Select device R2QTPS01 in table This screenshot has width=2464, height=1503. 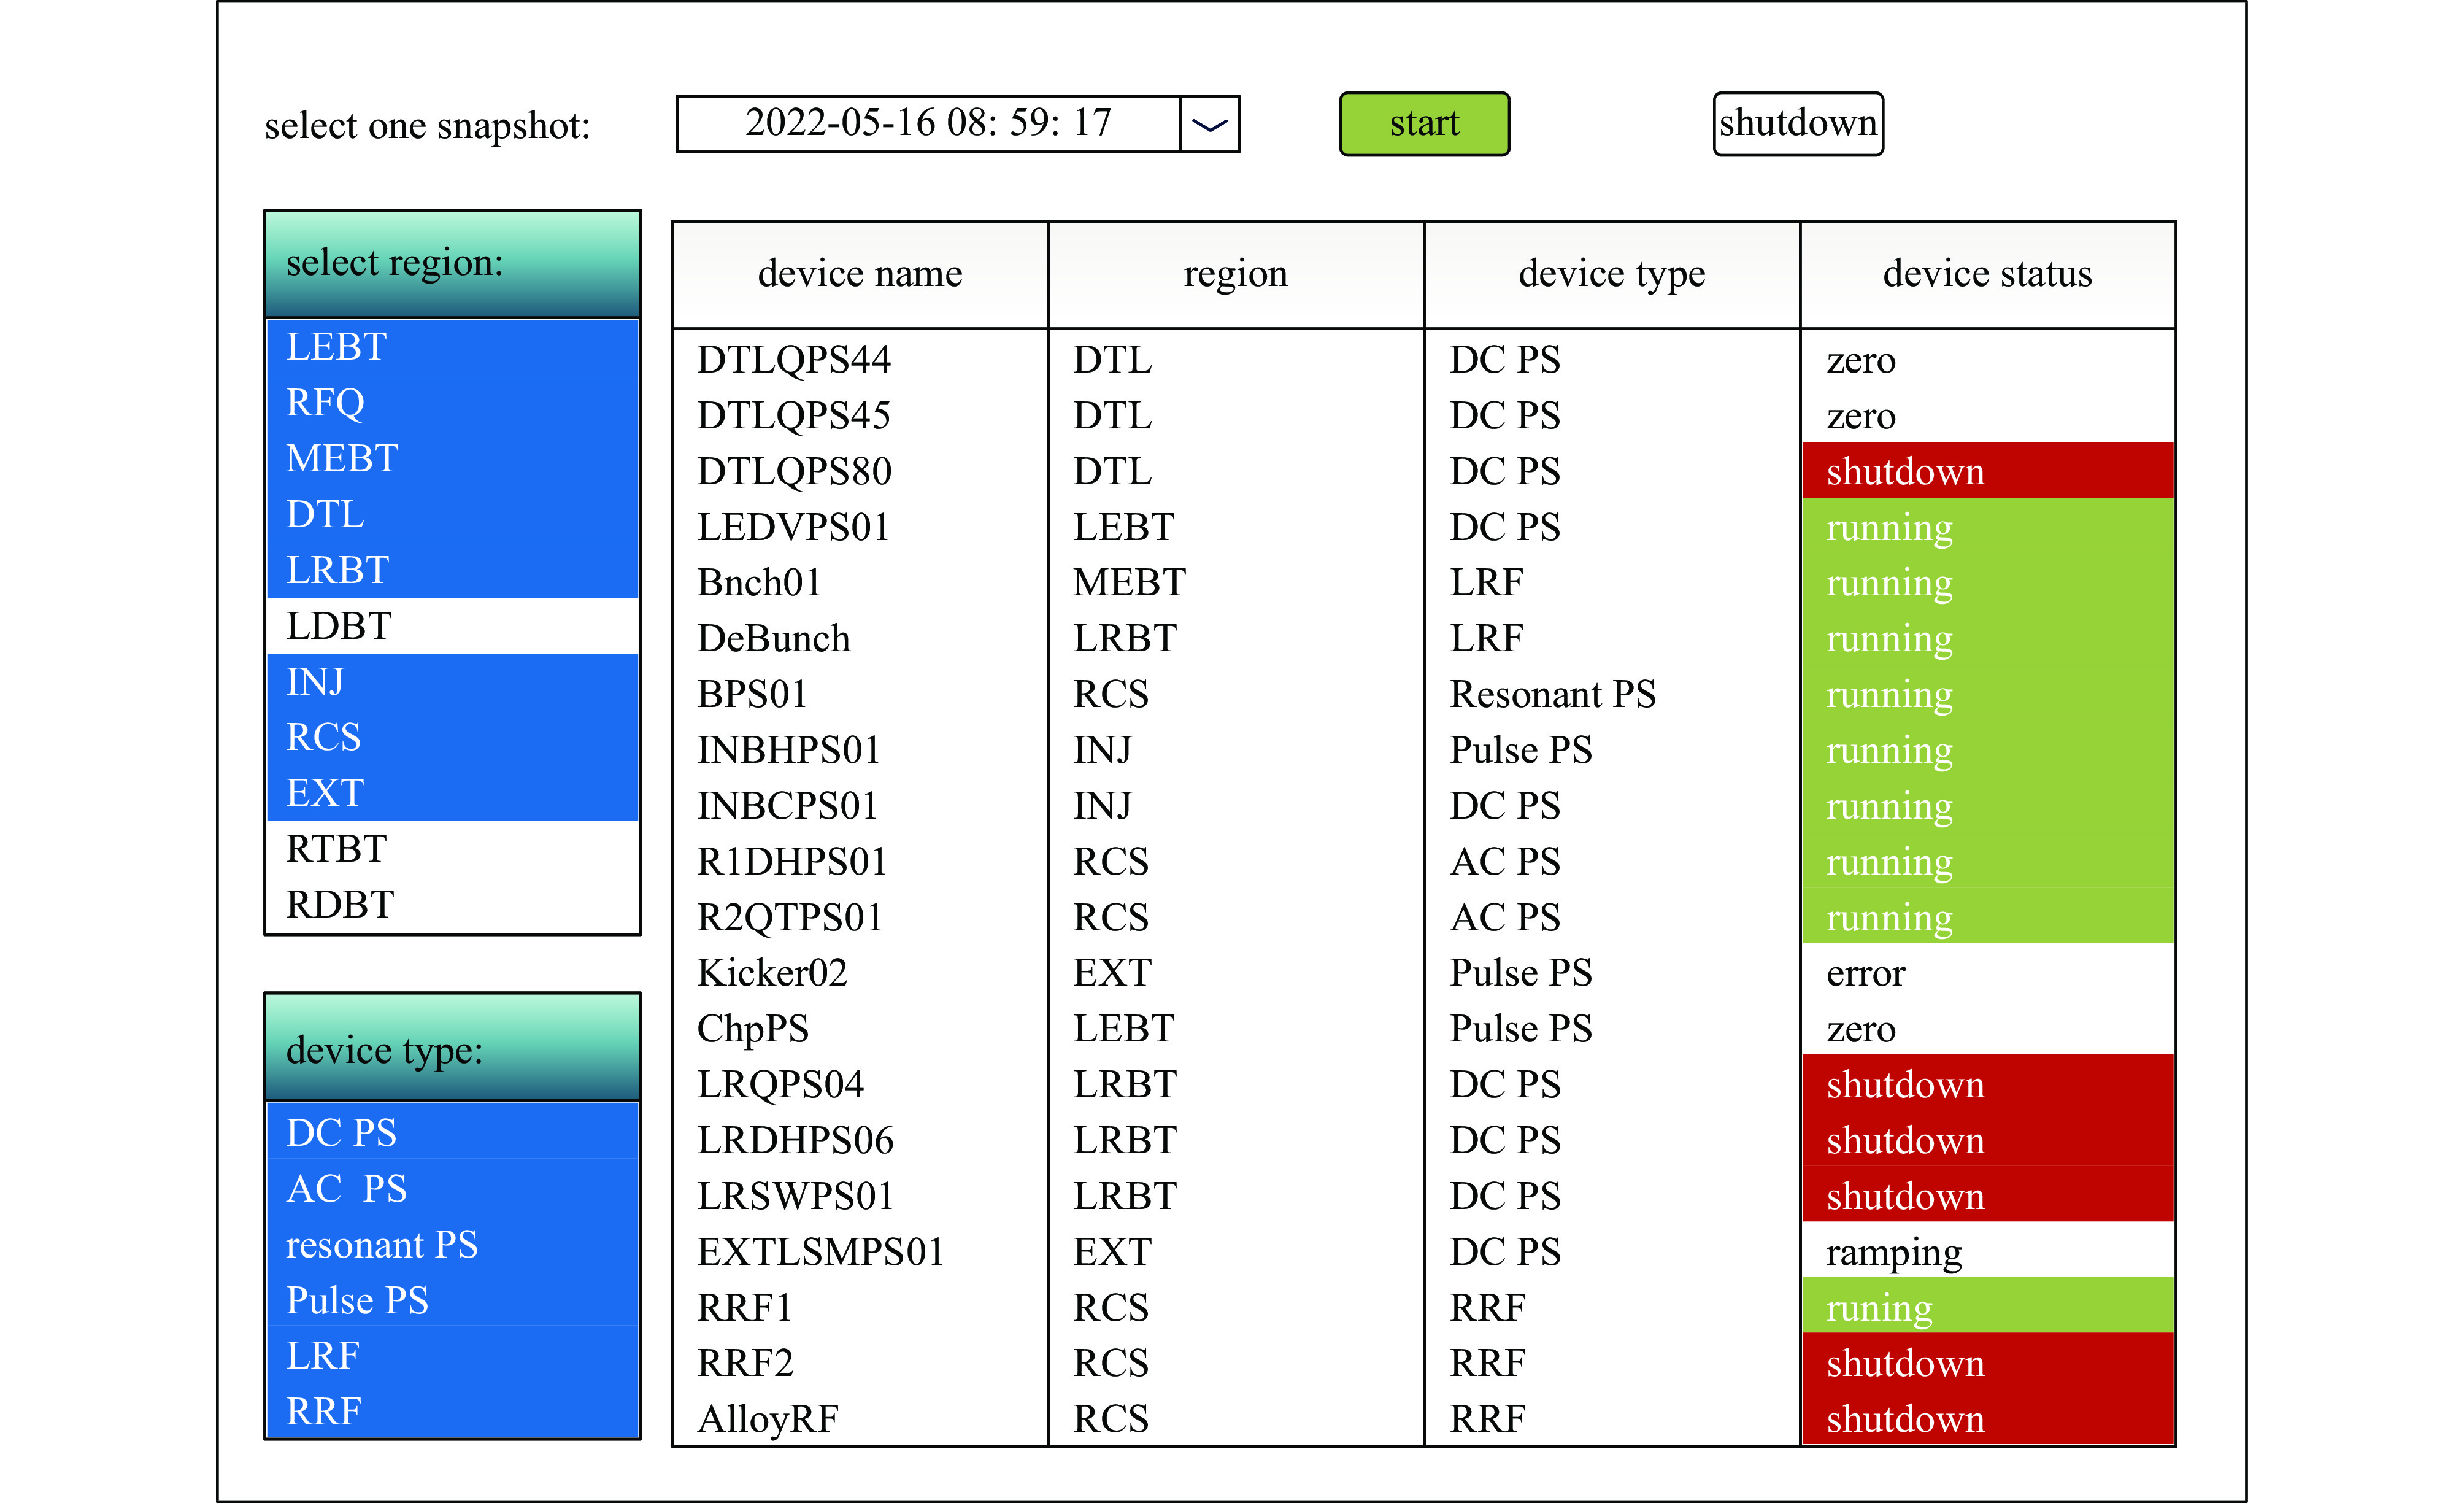pos(790,917)
